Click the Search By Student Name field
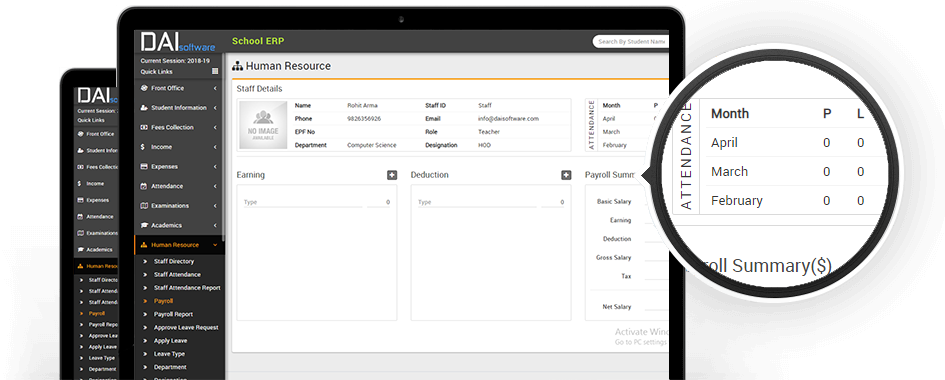Viewport: 945px width, 380px height. coord(631,42)
